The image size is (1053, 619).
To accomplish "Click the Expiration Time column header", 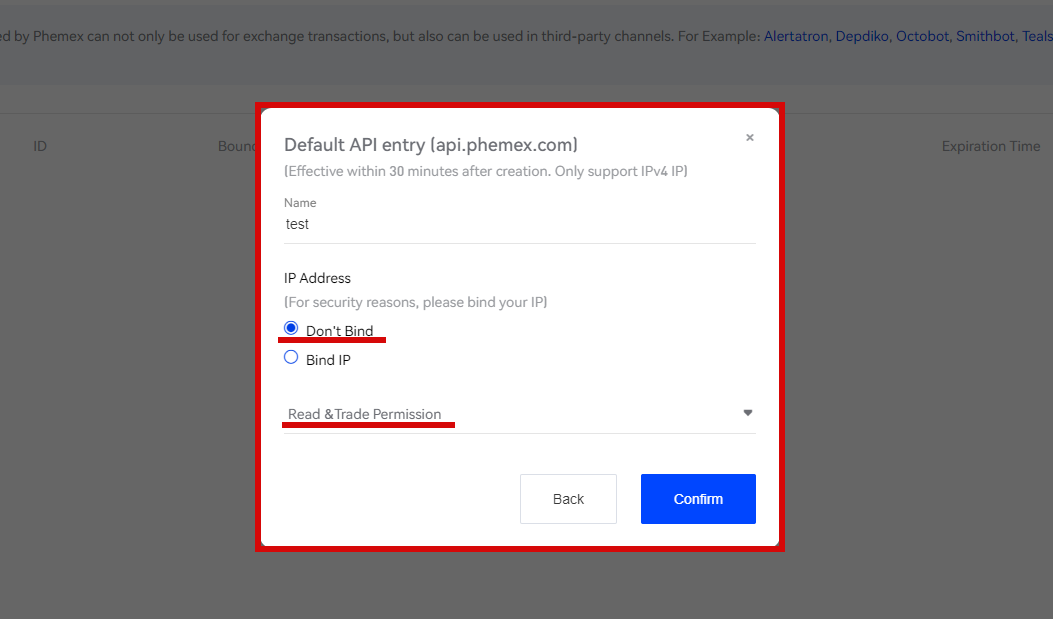I will coord(990,146).
